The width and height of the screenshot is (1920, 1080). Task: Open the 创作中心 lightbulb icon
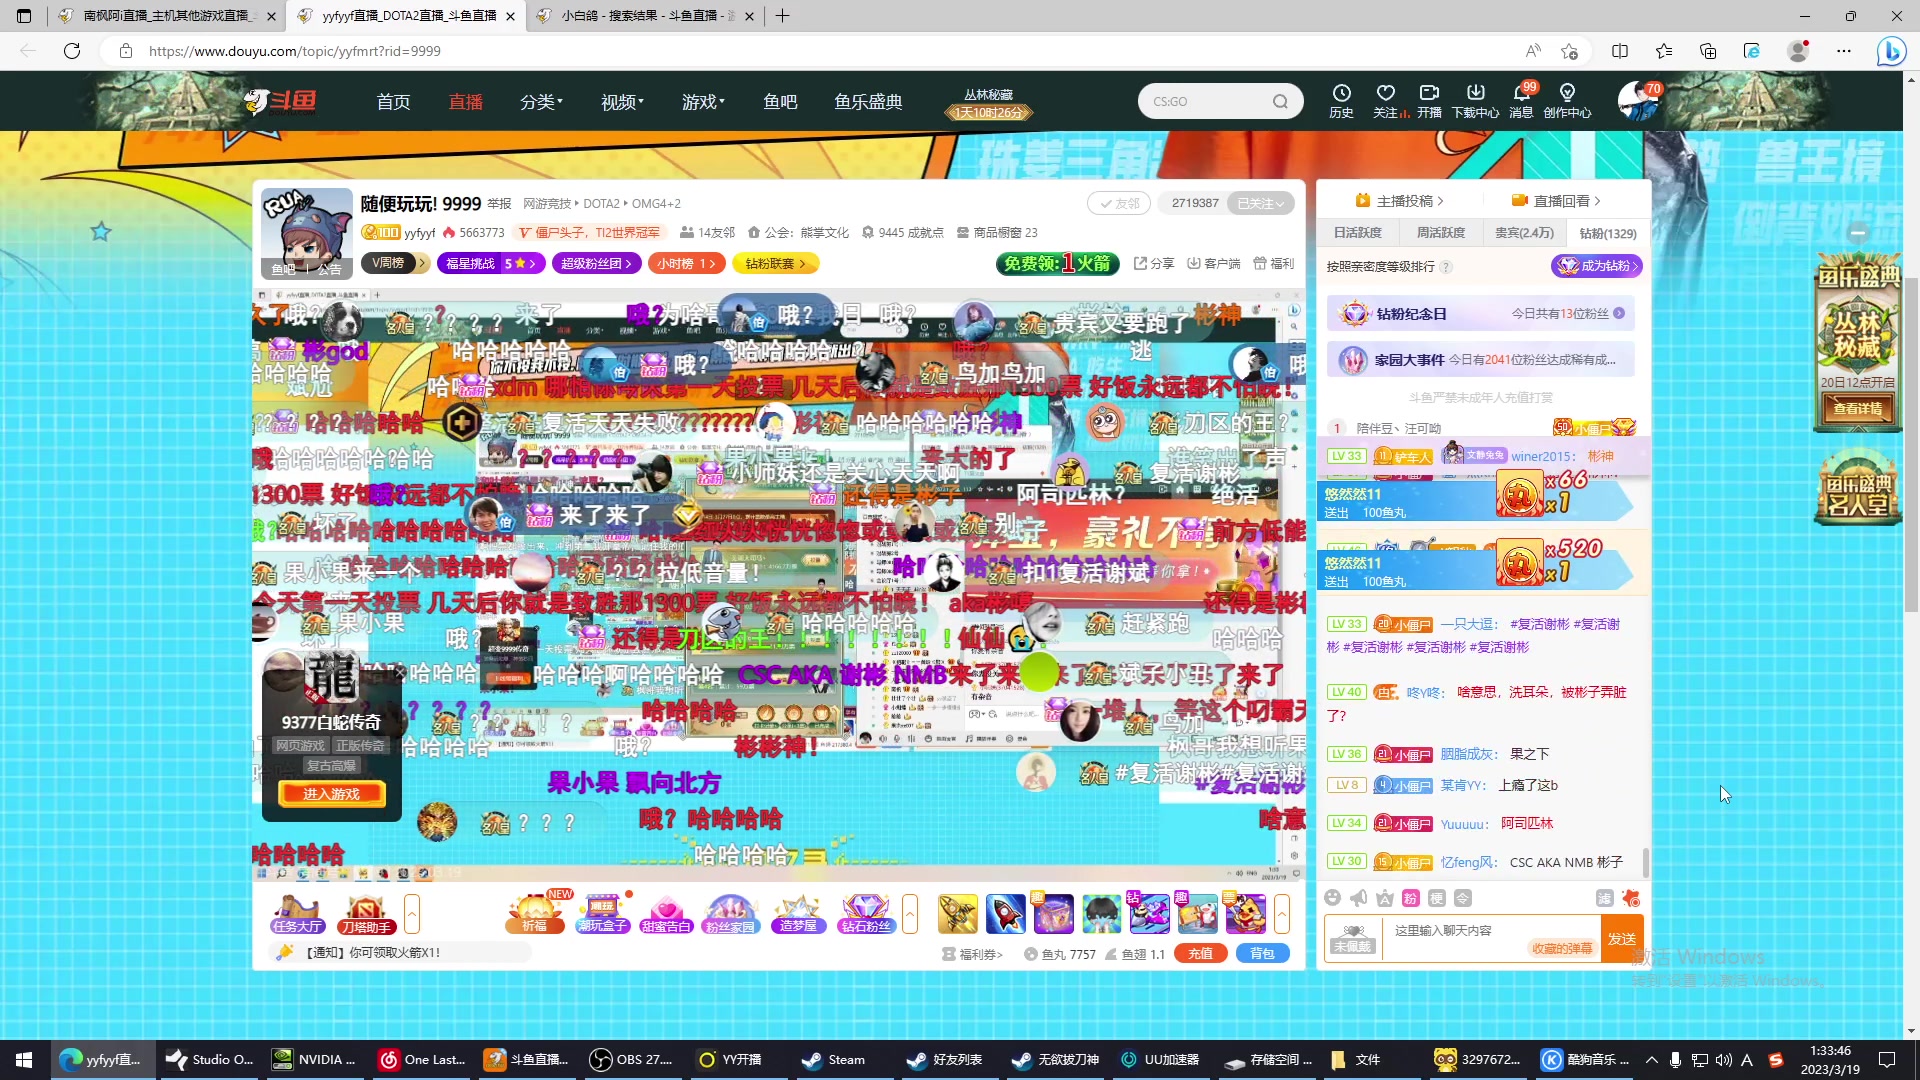click(1567, 100)
